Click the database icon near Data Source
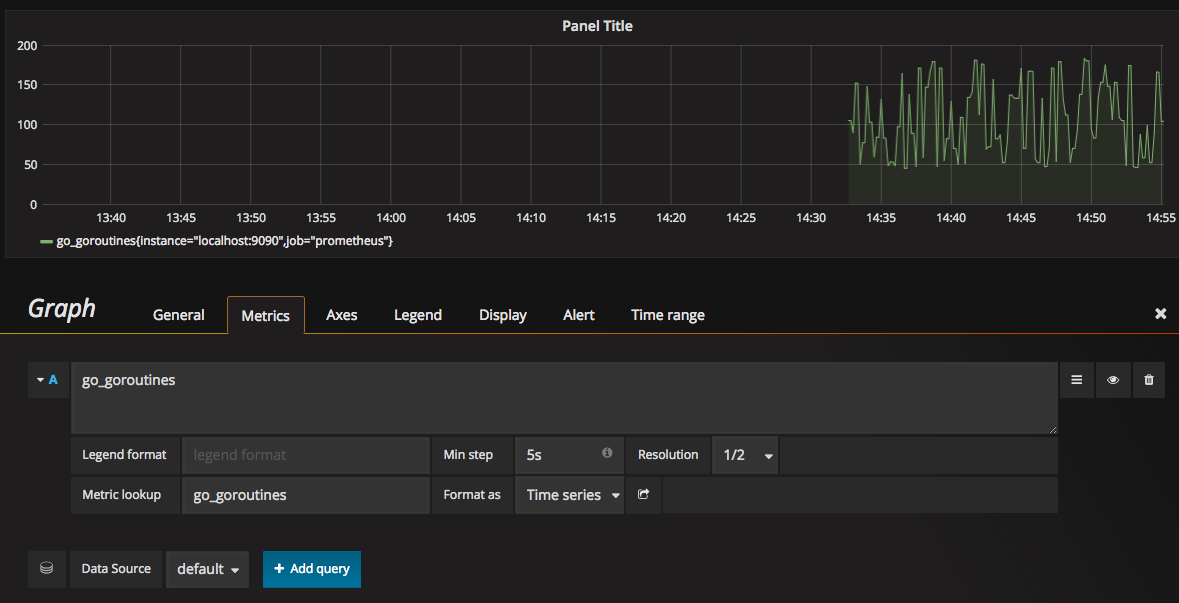1179x603 pixels. click(x=46, y=568)
